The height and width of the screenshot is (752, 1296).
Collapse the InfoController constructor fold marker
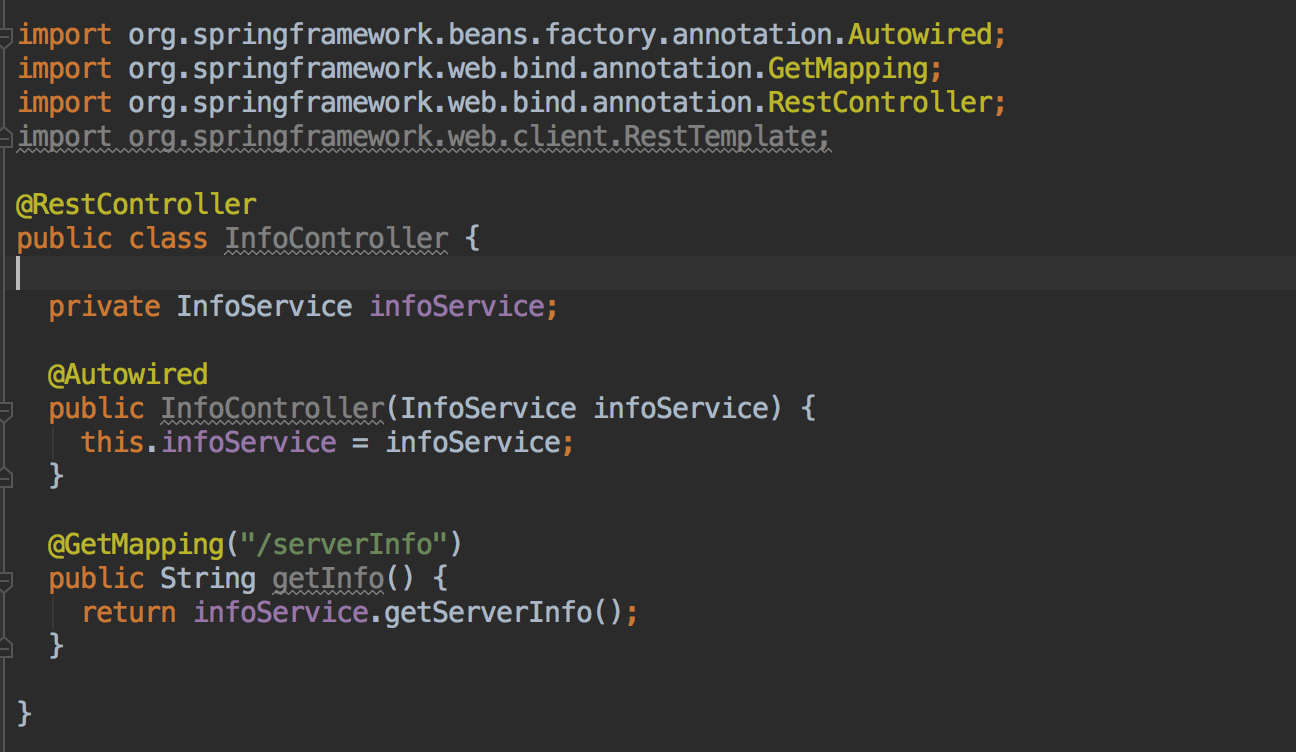click(6, 409)
